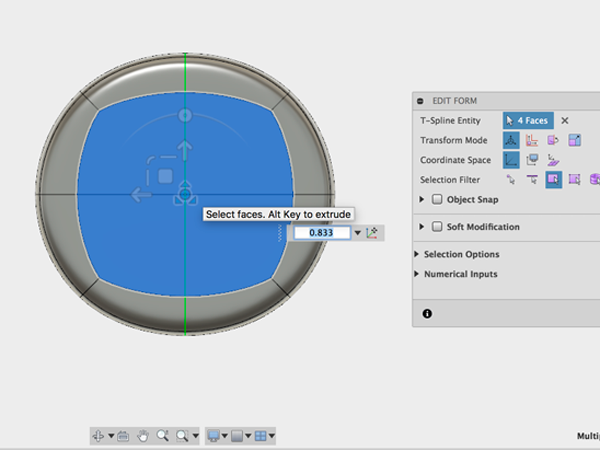Activate the Orbit tool in navigation bar

98,436
